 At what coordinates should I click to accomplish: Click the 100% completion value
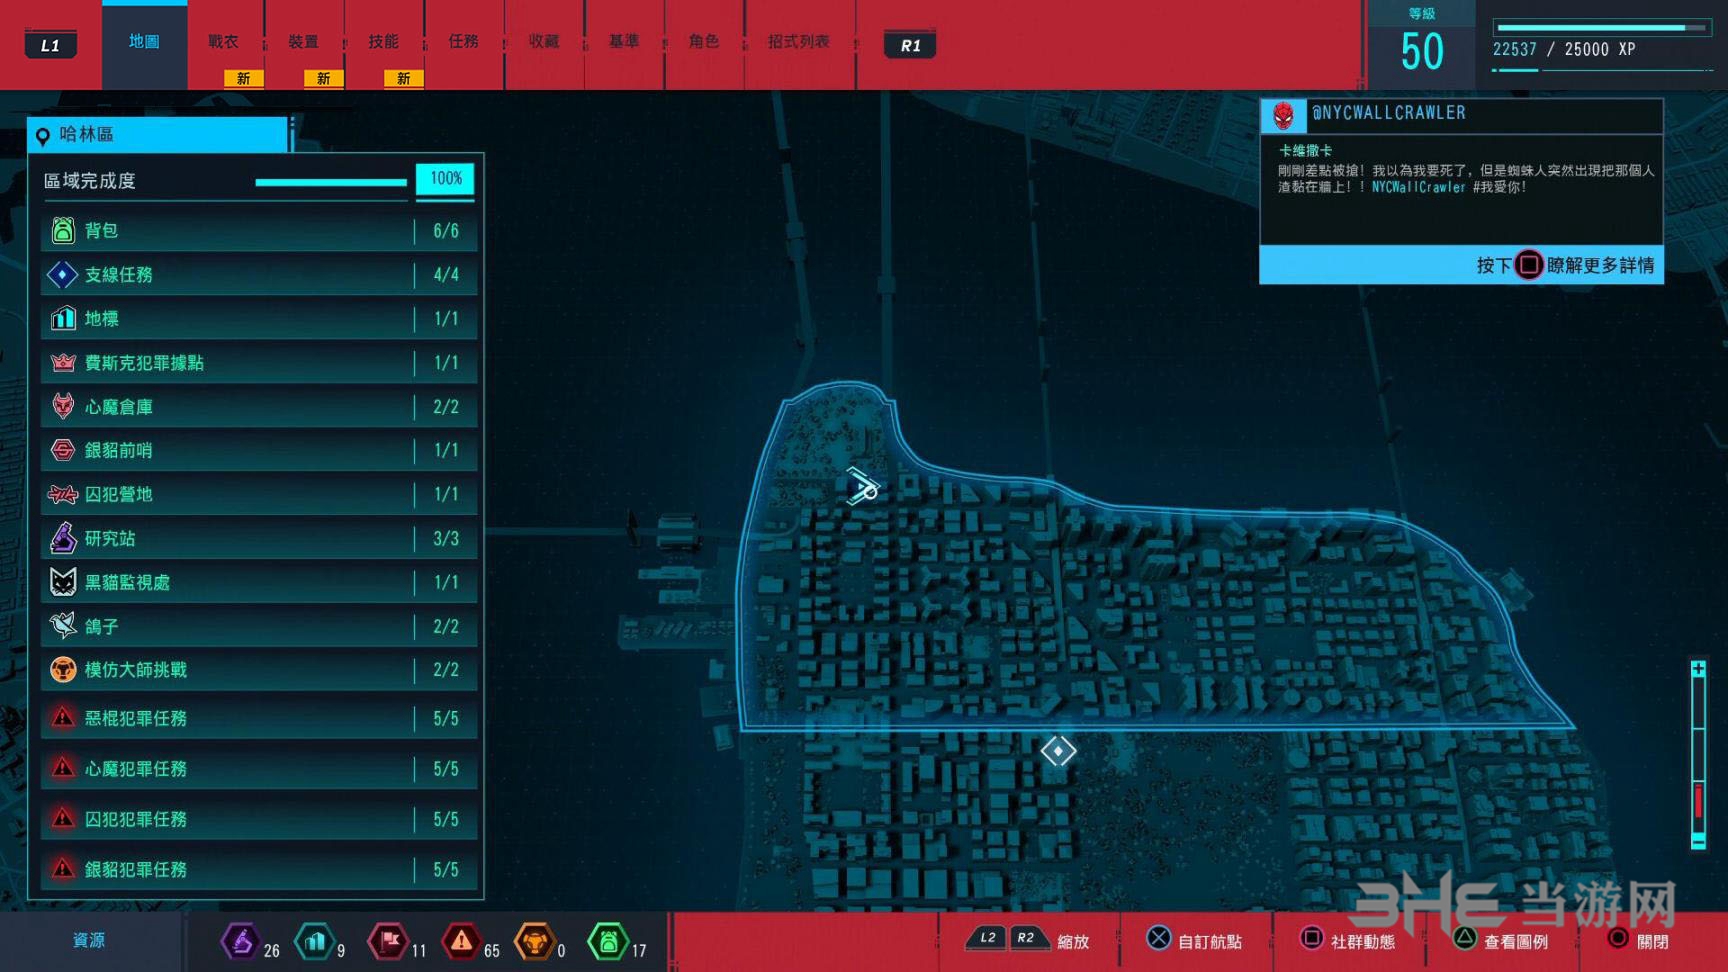[x=445, y=179]
